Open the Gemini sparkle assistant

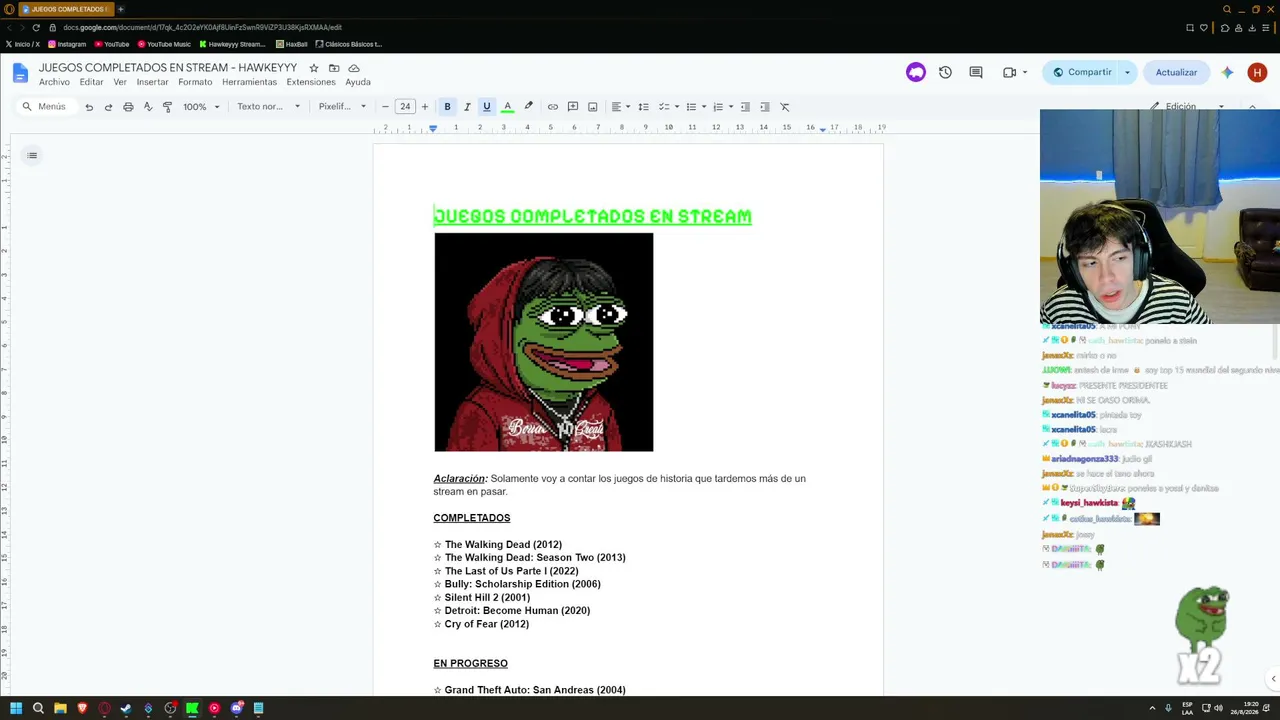pos(1227,72)
